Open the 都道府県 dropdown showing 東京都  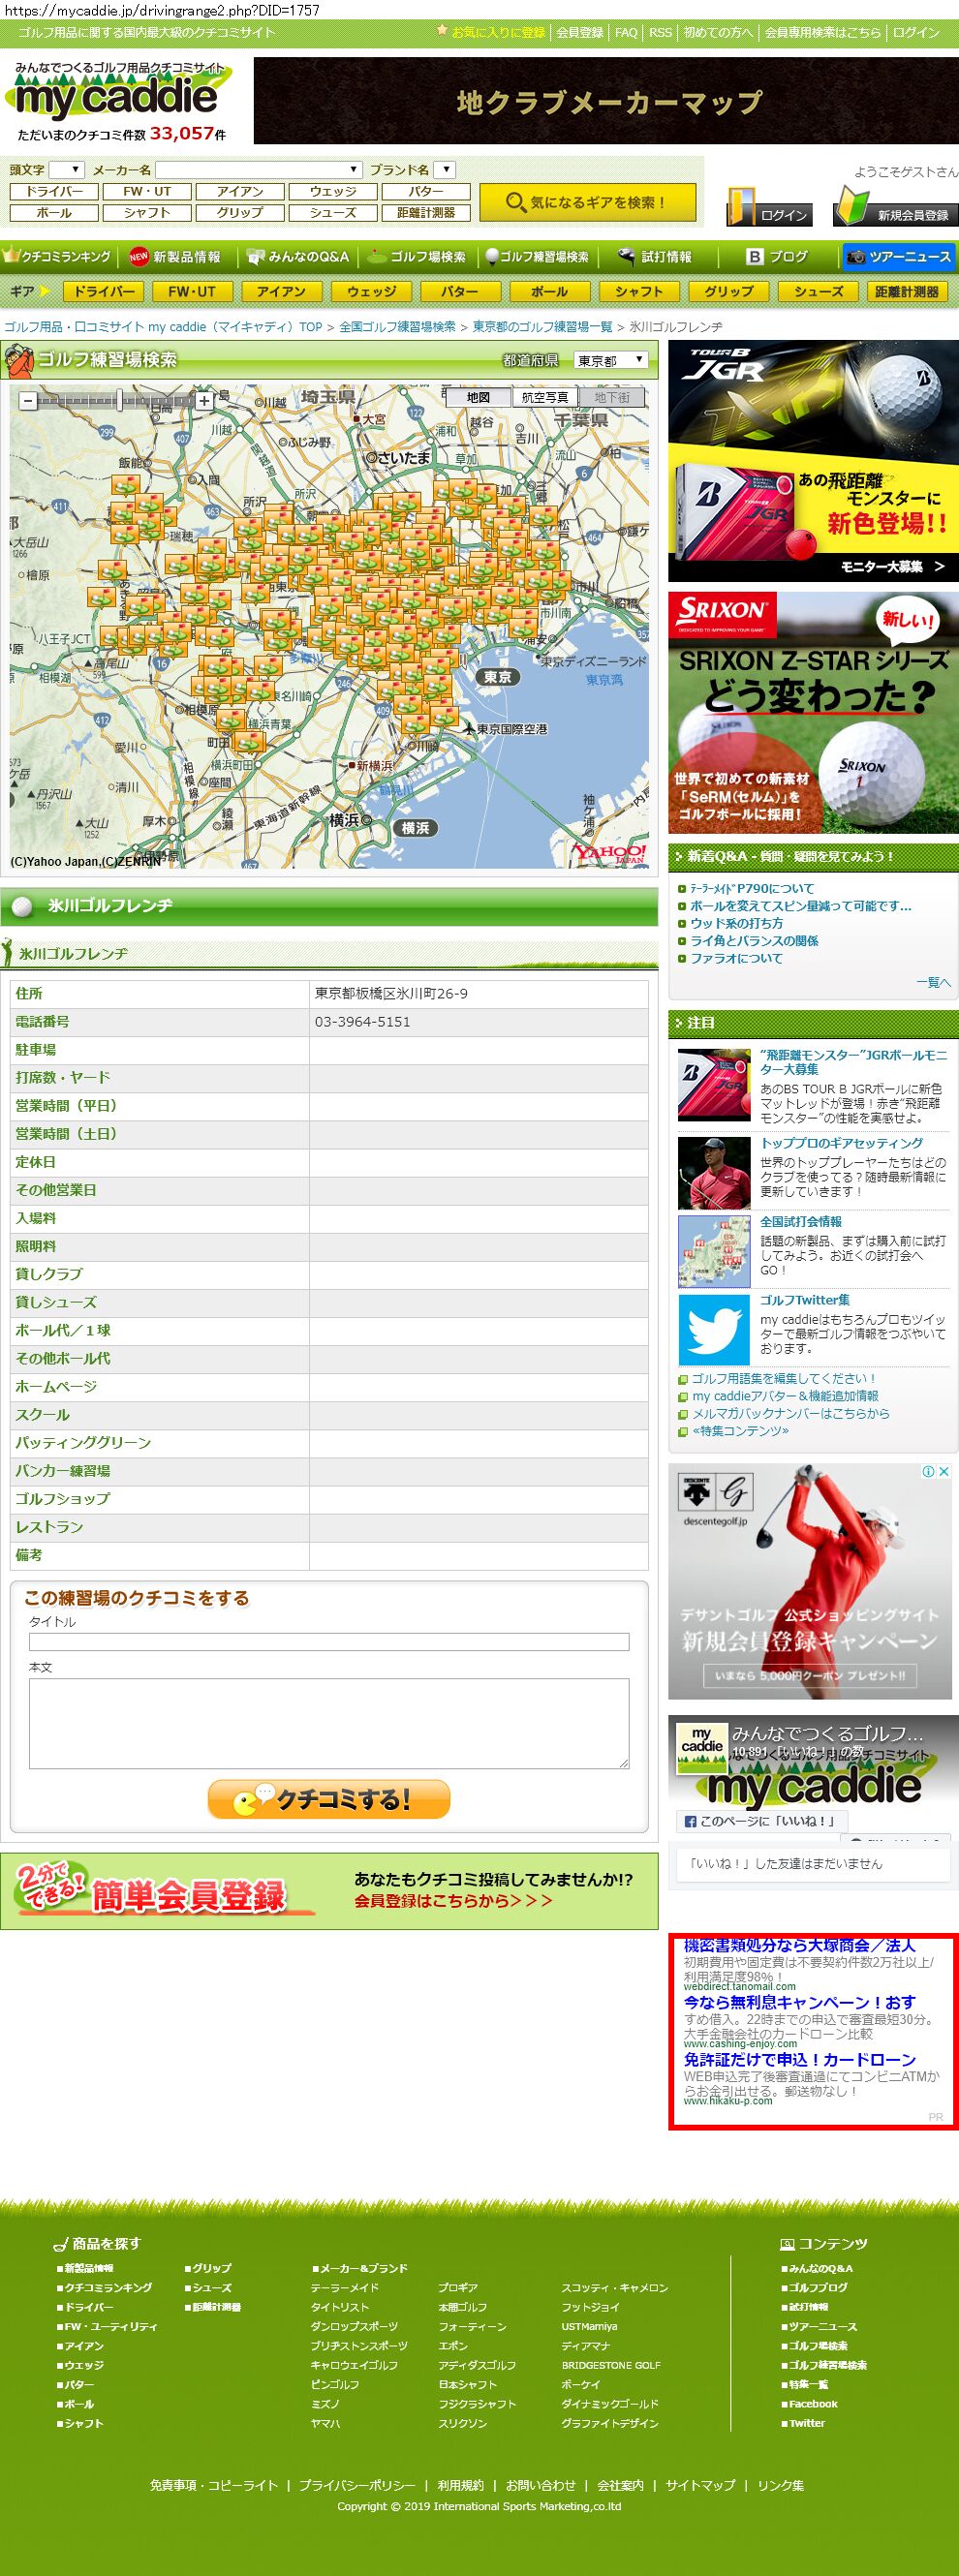[611, 360]
